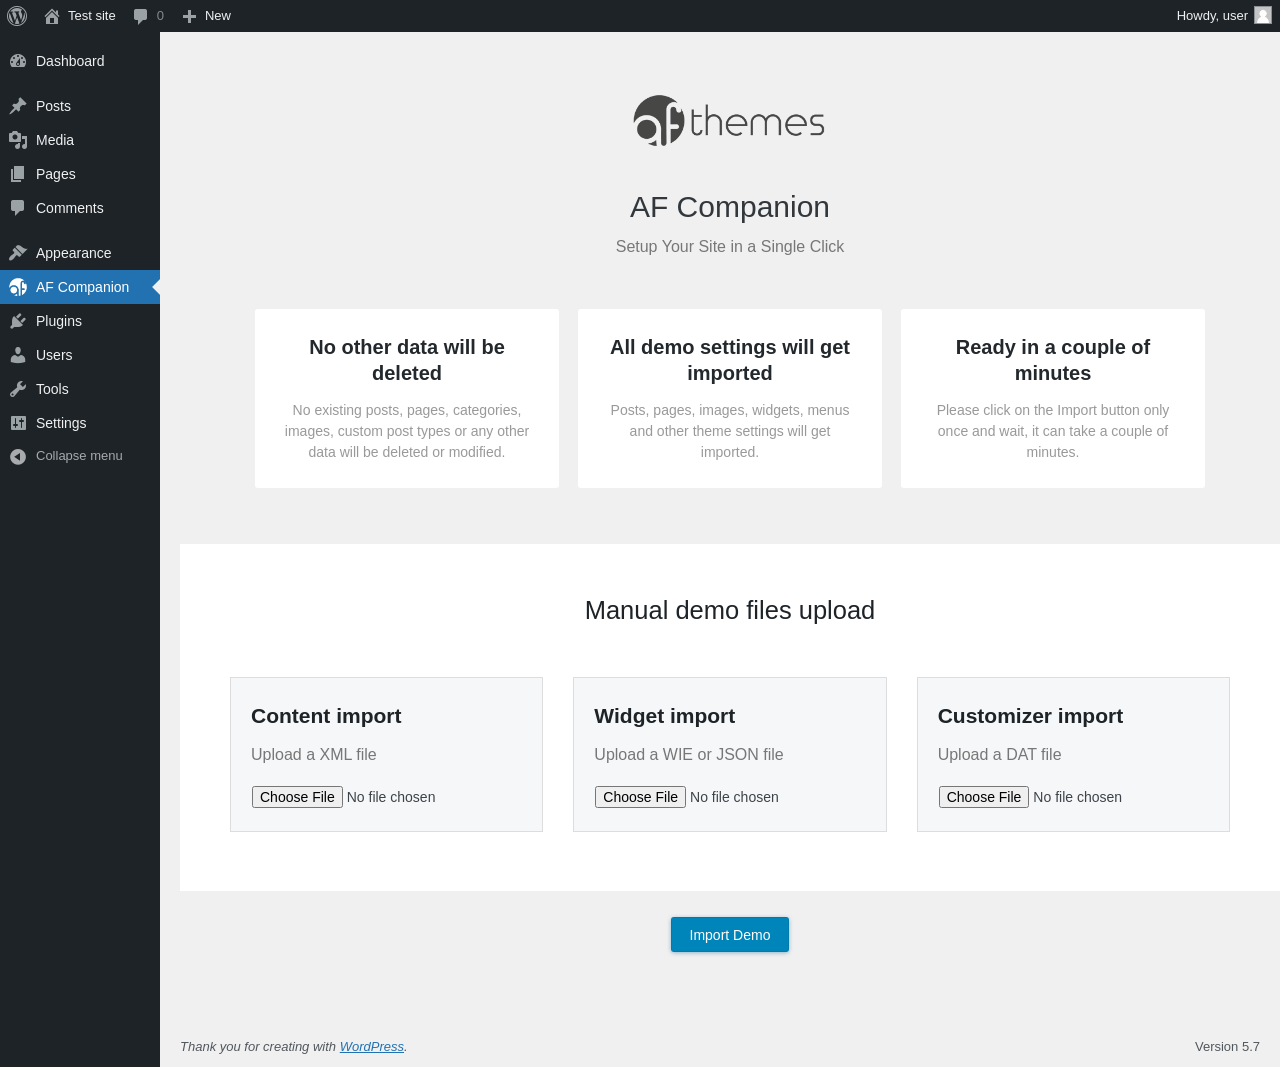Click the Import Demo button
The image size is (1280, 1067).
(x=730, y=935)
